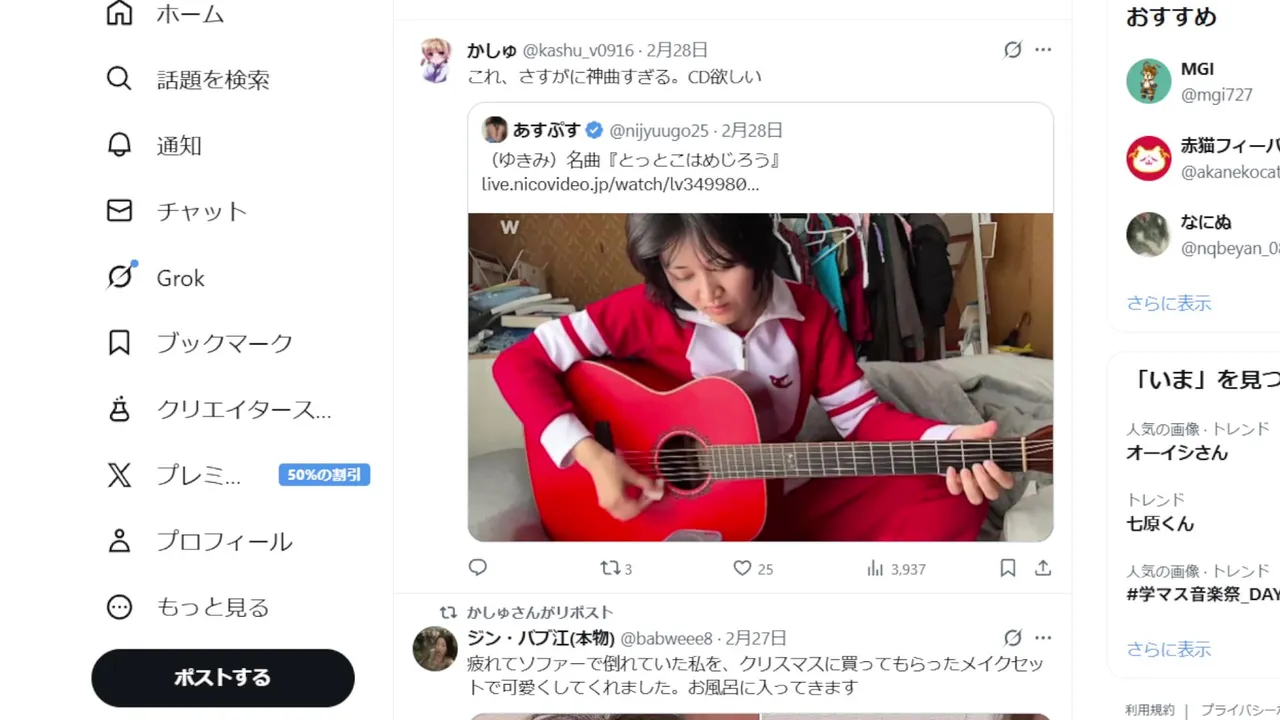1280x720 pixels.
Task: Open the more menu on かしゅ's post
Action: click(x=1043, y=49)
